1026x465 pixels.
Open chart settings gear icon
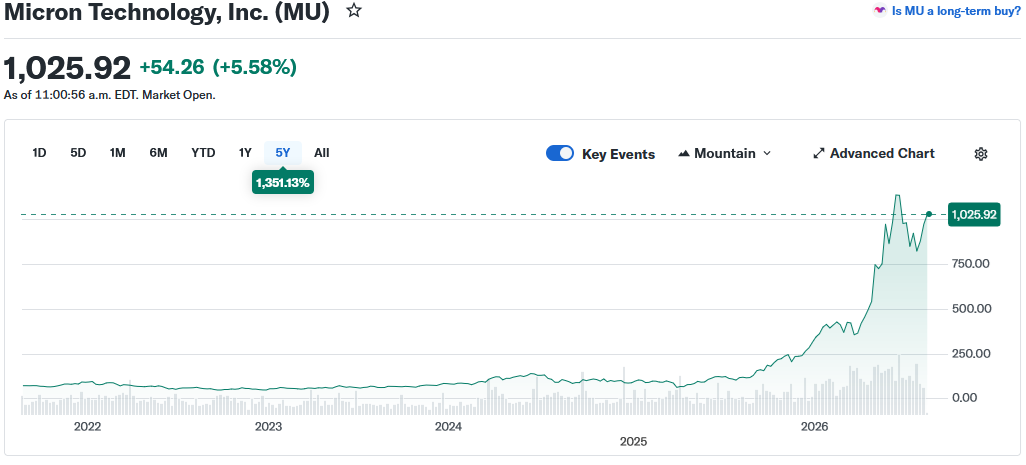[x=981, y=154]
